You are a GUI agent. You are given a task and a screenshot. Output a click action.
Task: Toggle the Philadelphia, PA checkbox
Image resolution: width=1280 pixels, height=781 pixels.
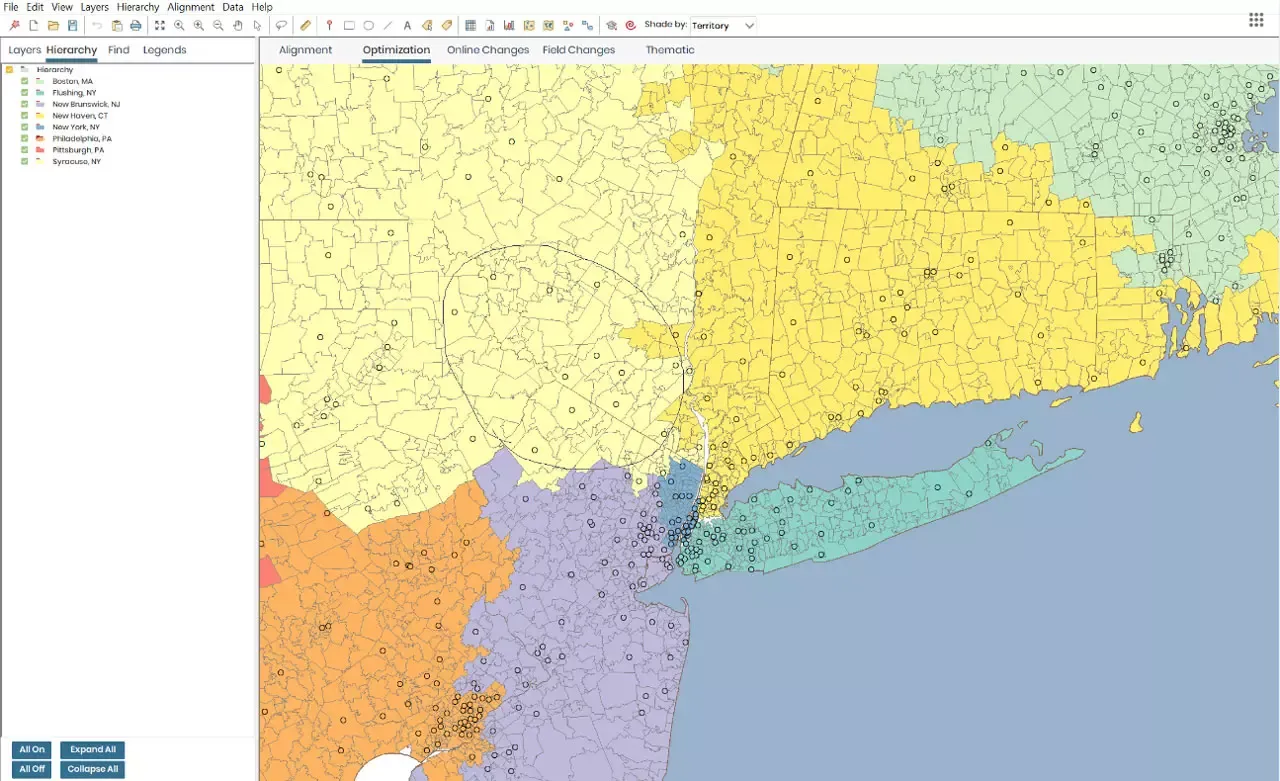tap(24, 139)
